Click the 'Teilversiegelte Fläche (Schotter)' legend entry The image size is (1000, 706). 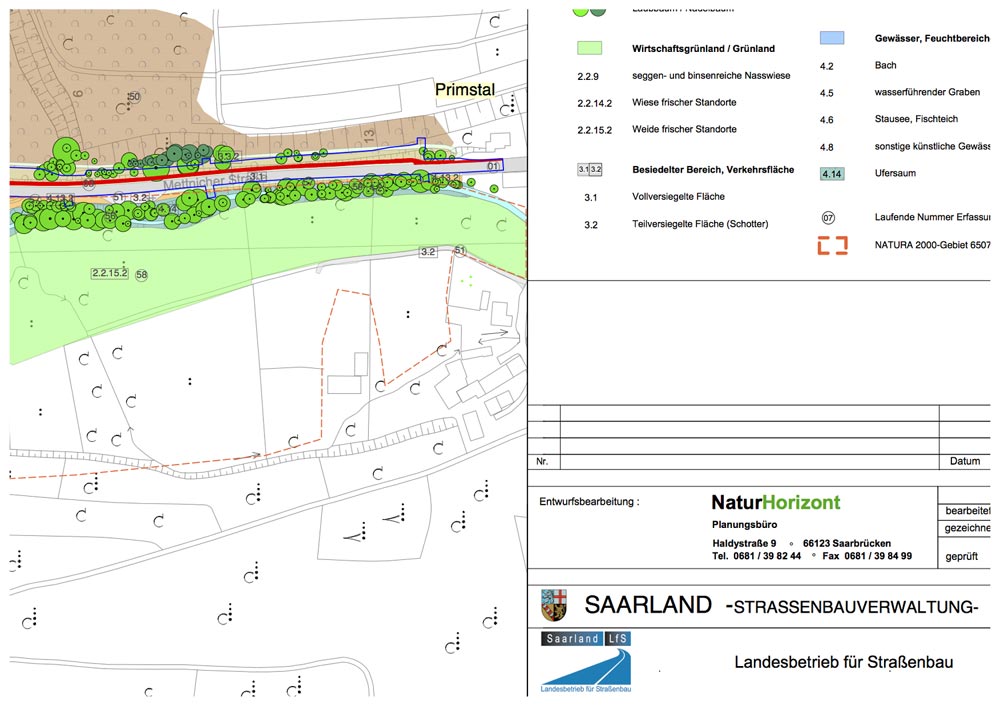point(700,224)
